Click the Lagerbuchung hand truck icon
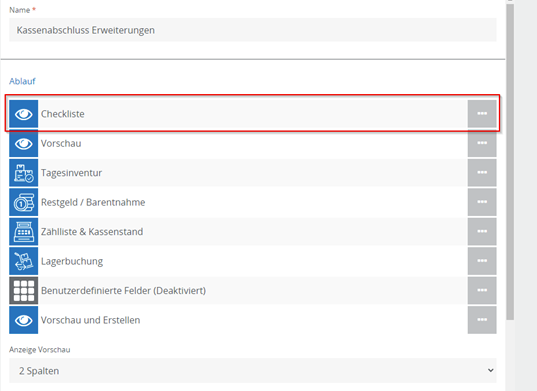 pos(24,261)
